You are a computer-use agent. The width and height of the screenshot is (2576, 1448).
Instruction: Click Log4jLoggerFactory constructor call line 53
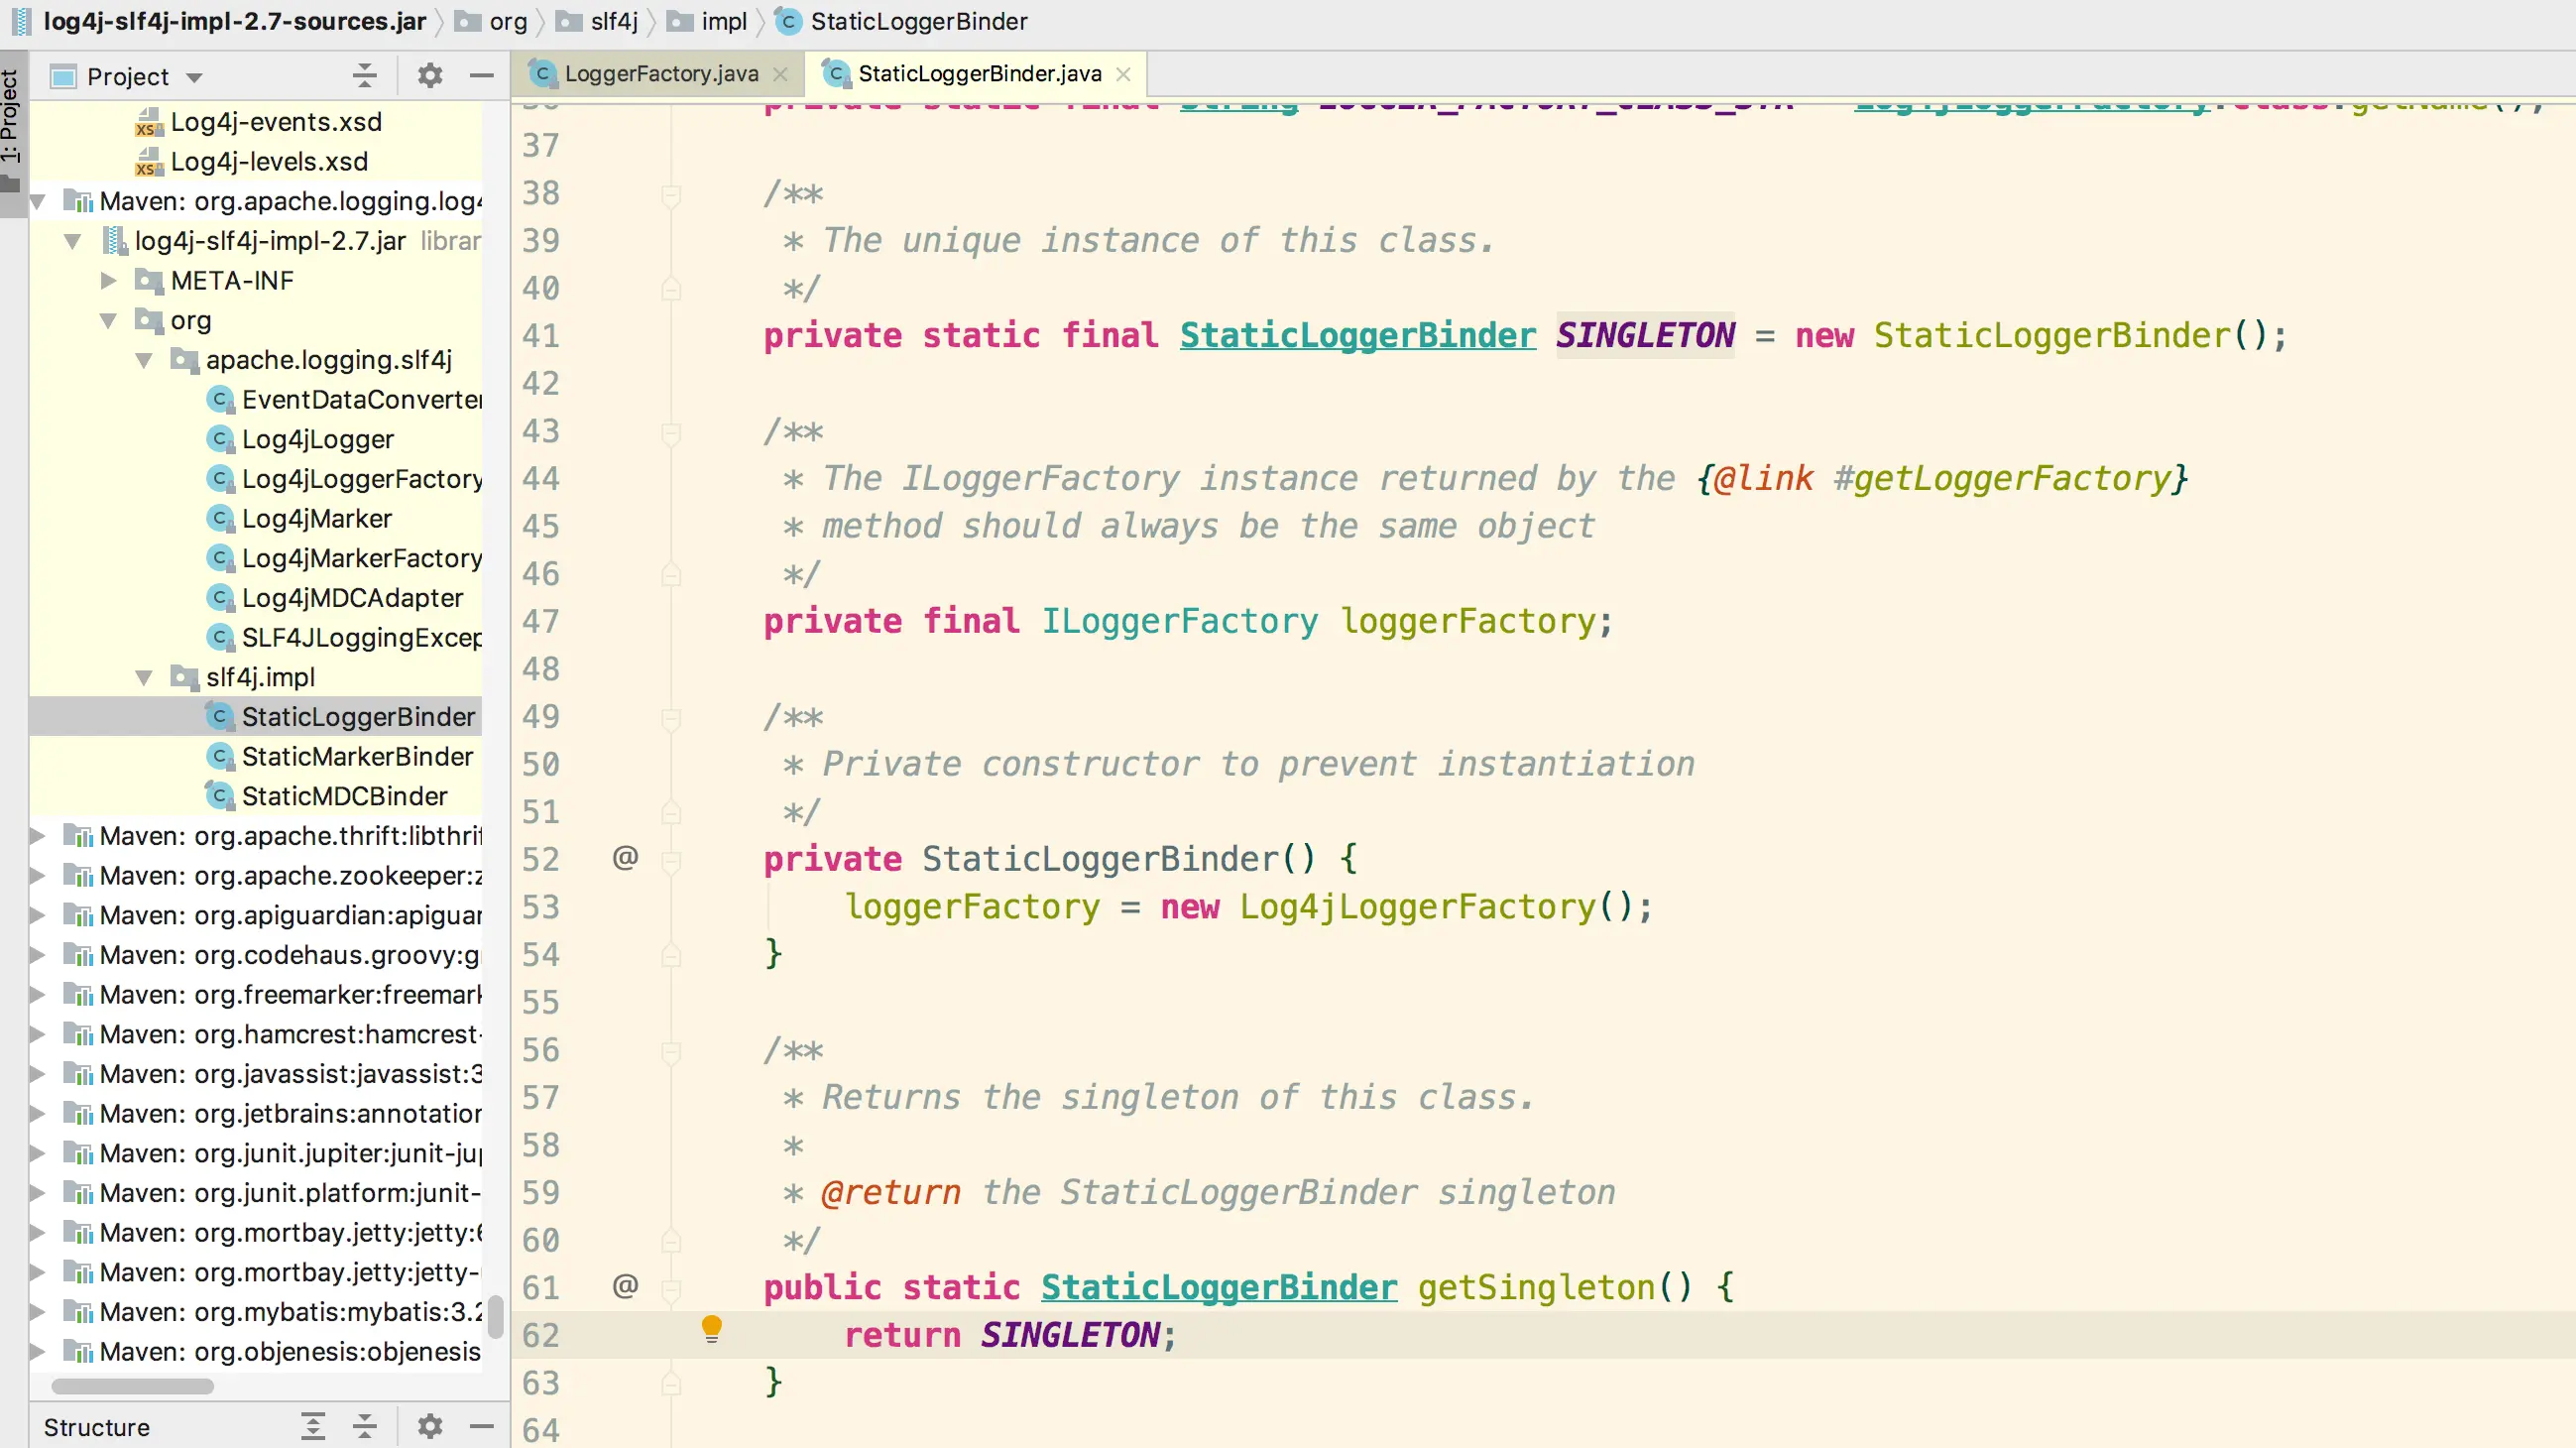1417,907
